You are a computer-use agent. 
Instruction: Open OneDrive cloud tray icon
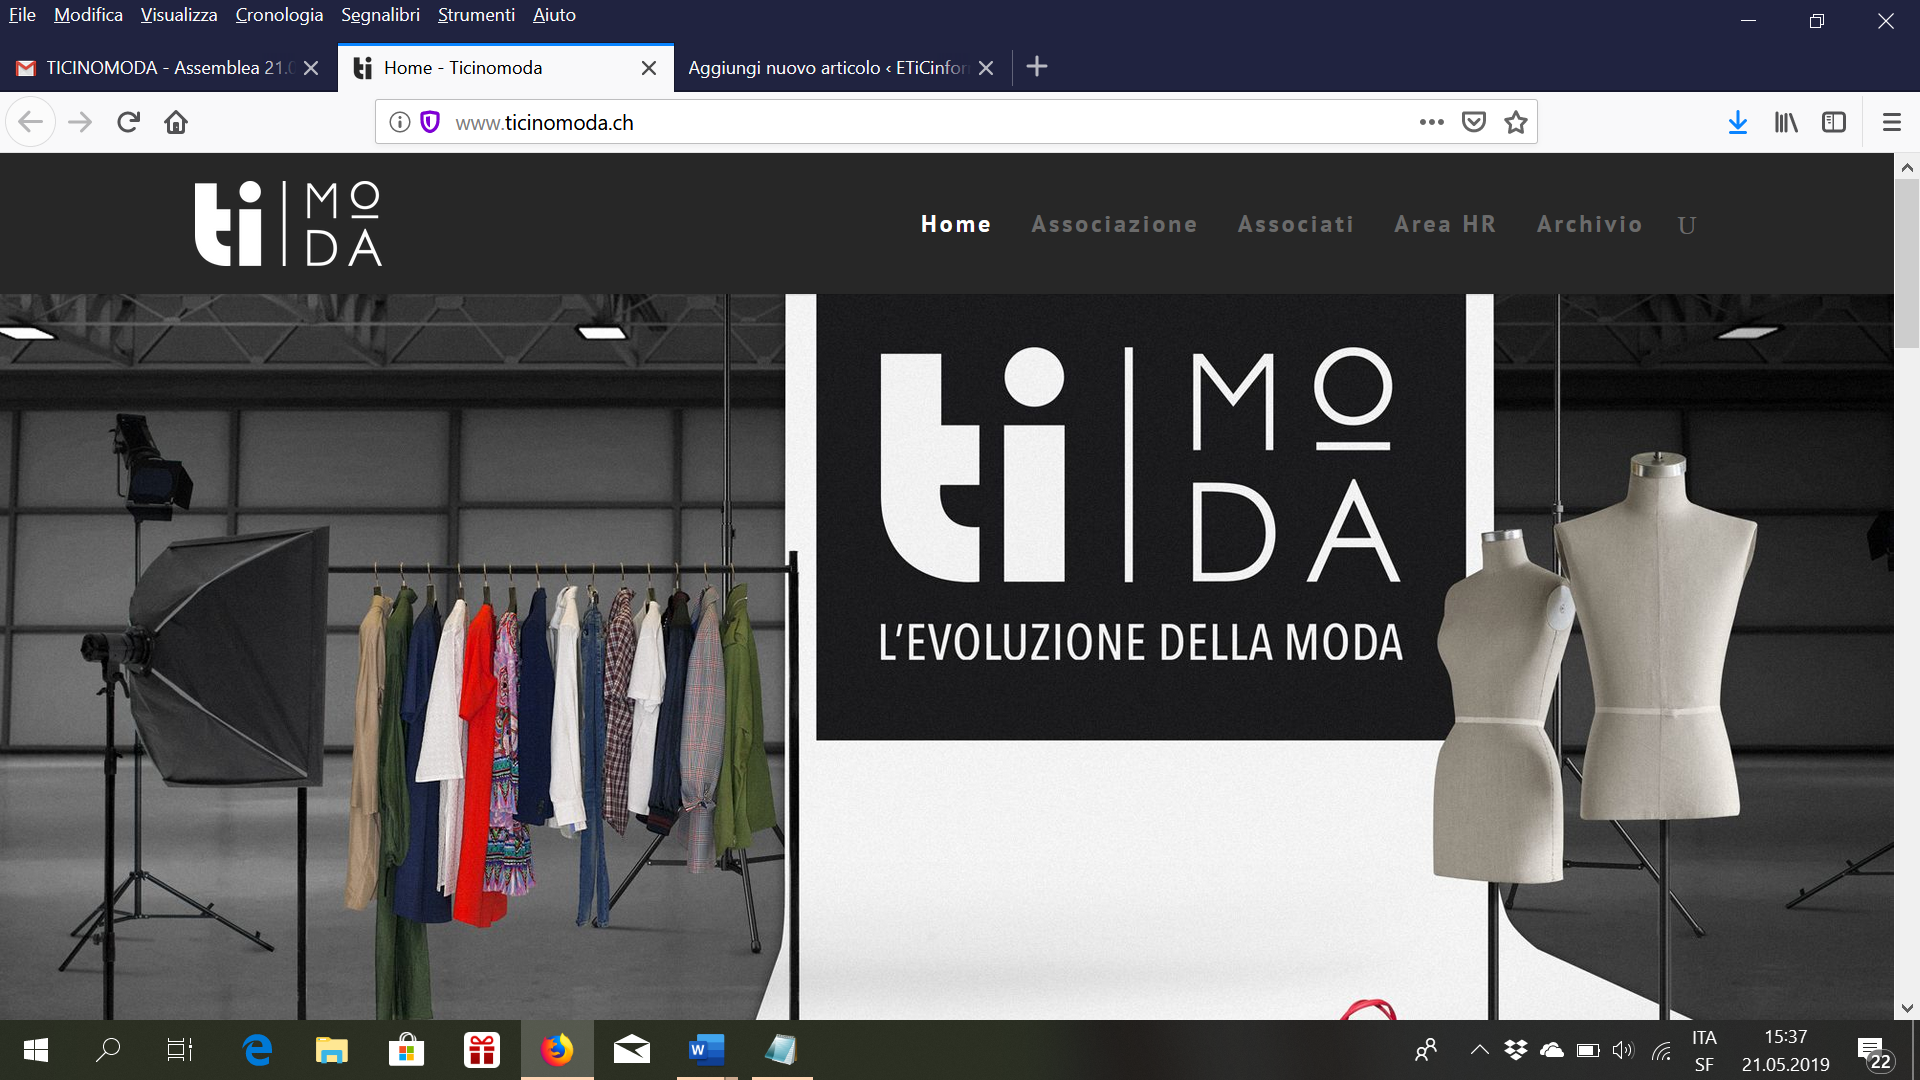pyautogui.click(x=1552, y=1050)
